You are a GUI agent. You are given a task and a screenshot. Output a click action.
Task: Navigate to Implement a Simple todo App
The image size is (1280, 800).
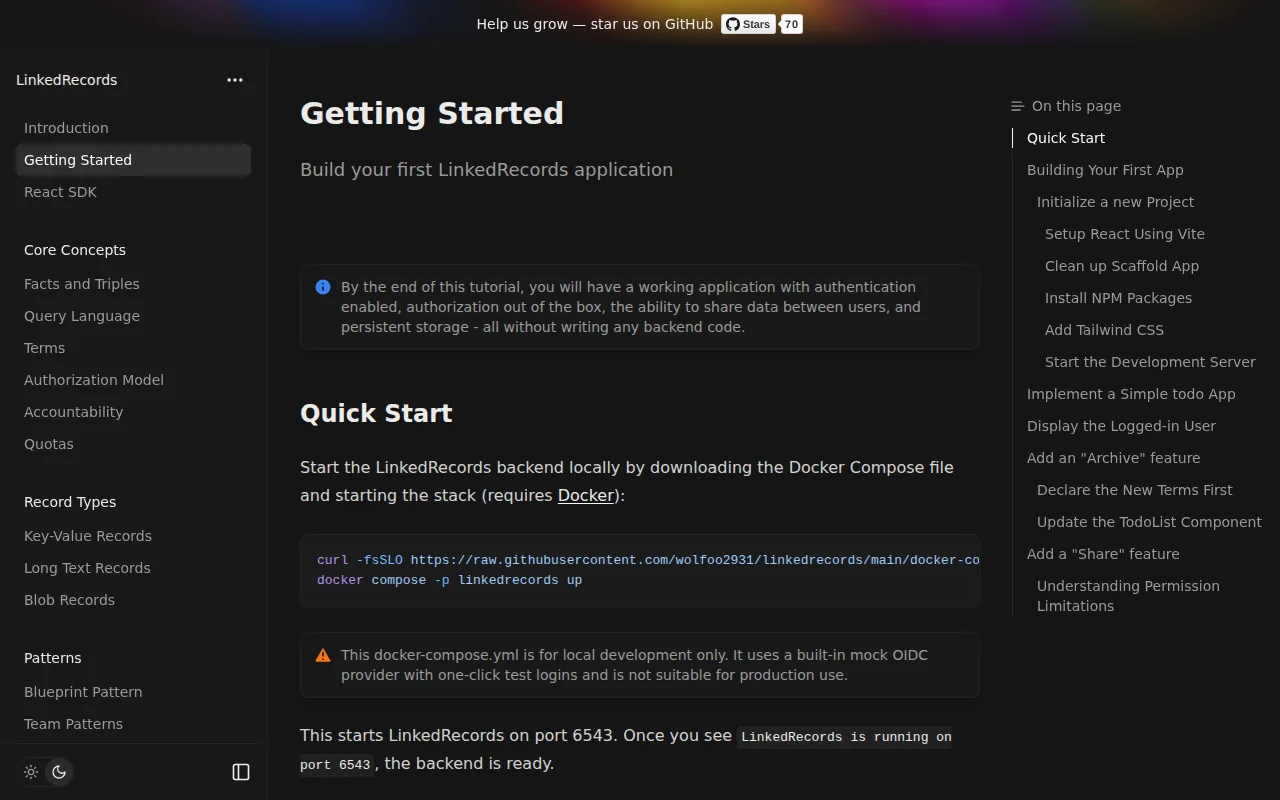tap(1131, 394)
